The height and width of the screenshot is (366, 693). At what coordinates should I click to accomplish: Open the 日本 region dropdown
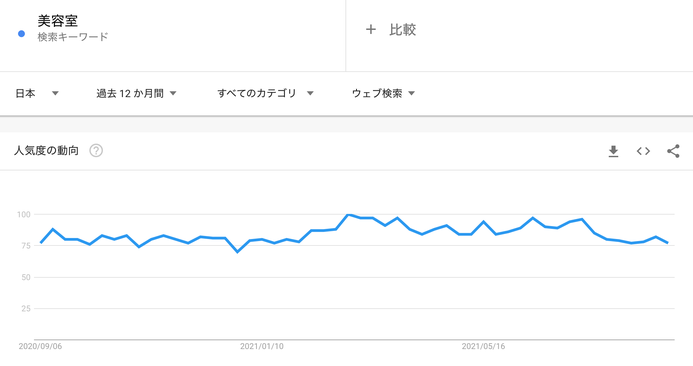pos(37,93)
